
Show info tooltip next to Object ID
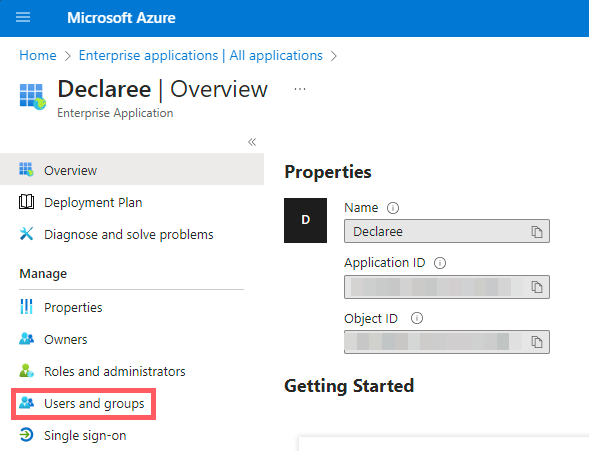click(417, 318)
